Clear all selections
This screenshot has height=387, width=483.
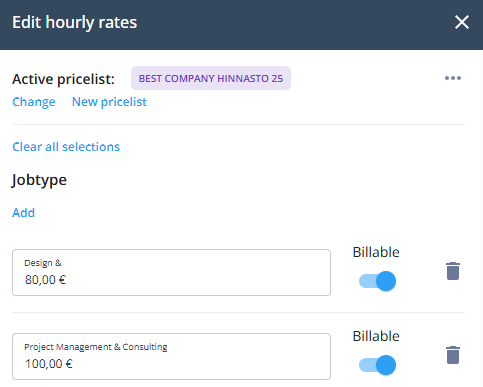tap(66, 147)
